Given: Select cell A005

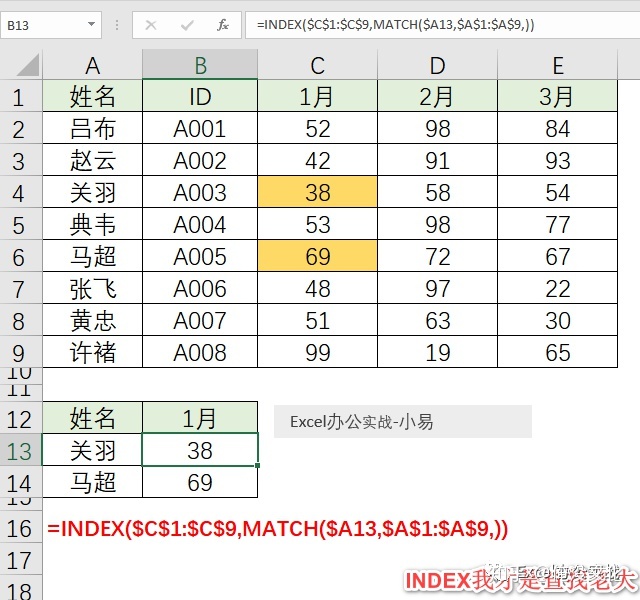Looking at the screenshot, I should [200, 256].
